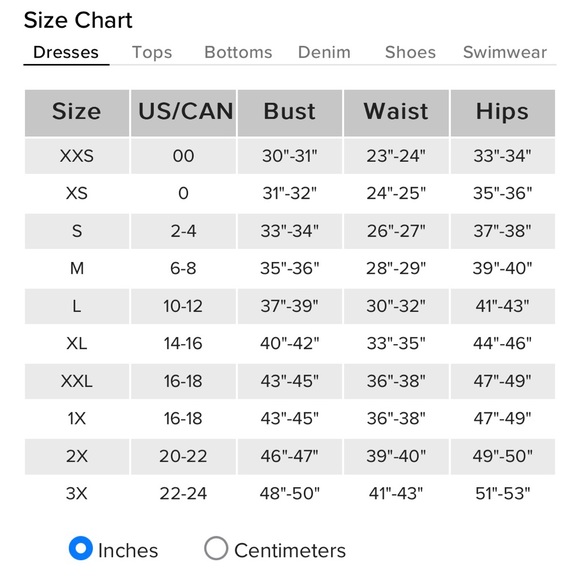Click the Size column header
The width and height of the screenshot is (580, 580).
tap(77, 112)
